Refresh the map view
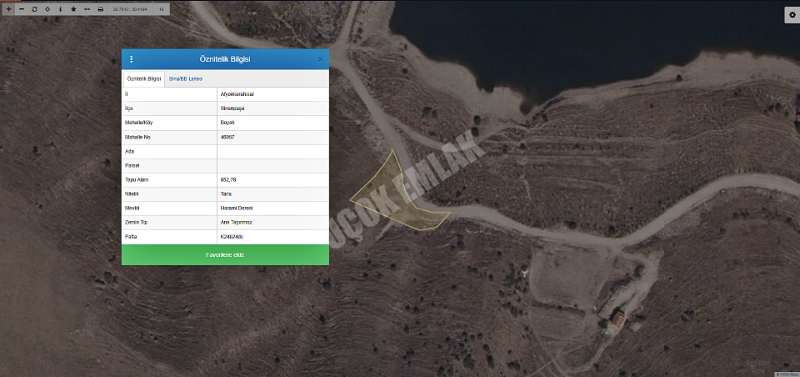800x377 pixels. click(x=35, y=9)
